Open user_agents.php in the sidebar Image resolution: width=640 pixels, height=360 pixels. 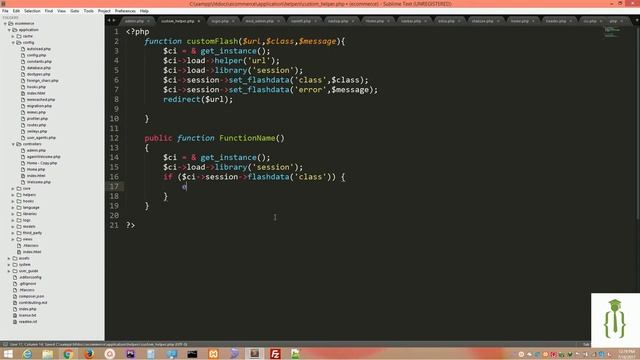pyautogui.click(x=41, y=138)
